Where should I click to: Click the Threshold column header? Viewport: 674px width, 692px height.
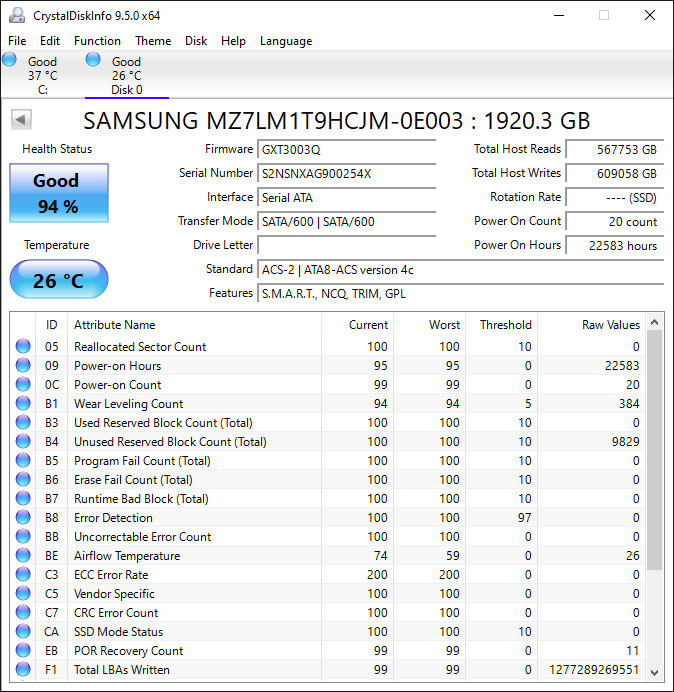point(501,325)
